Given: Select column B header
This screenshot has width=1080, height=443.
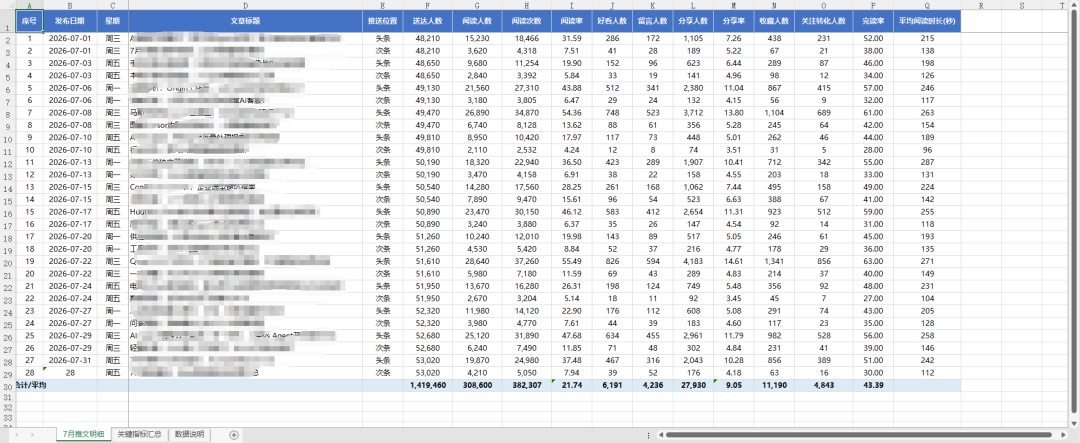Looking at the screenshot, I should coord(70,5).
